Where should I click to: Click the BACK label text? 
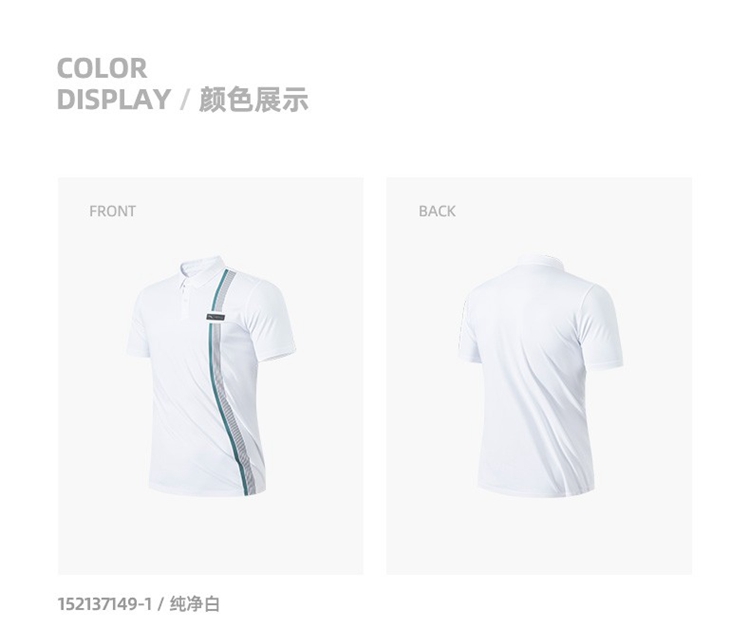pos(437,211)
